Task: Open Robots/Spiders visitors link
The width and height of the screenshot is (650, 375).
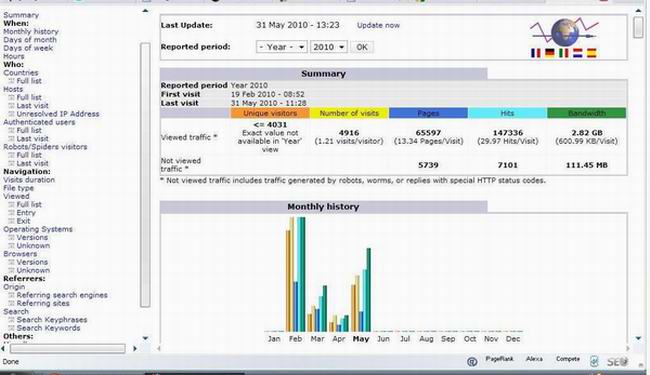Action: (x=45, y=147)
